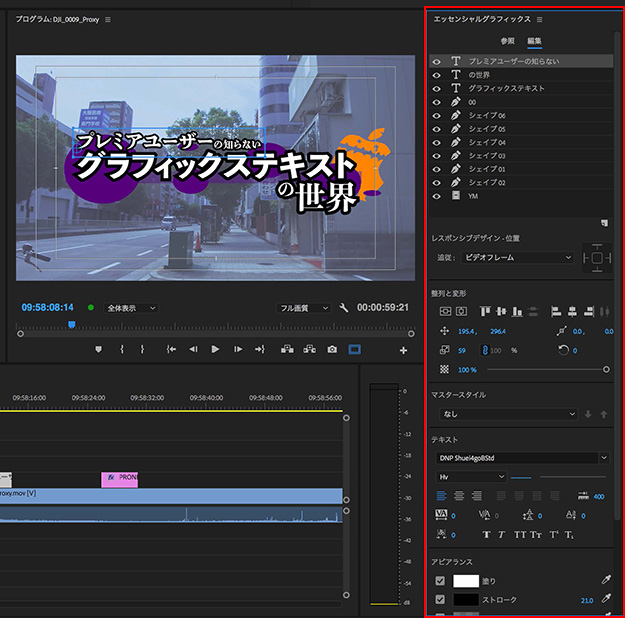Click the Lift button in program monitor
Image resolution: width=625 pixels, height=618 pixels.
[287, 350]
